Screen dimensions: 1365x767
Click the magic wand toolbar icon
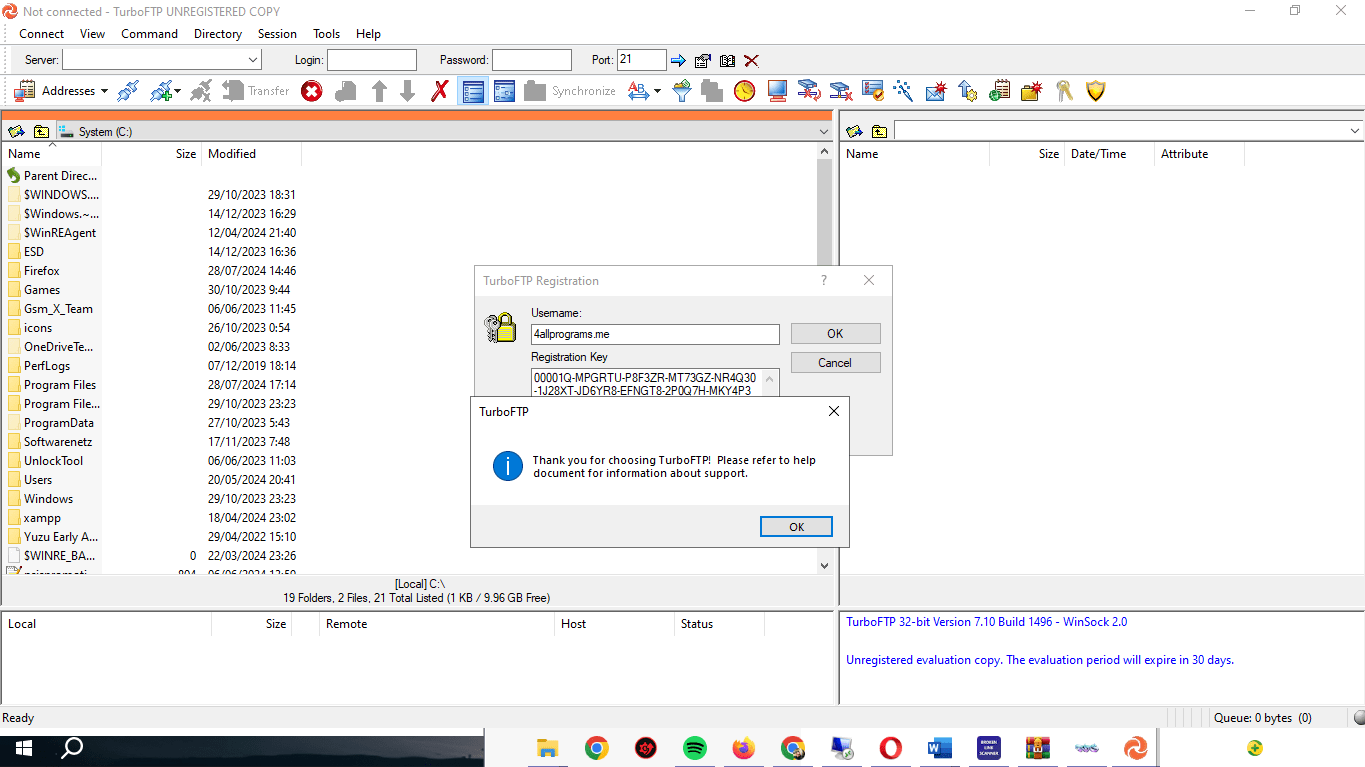pos(903,91)
